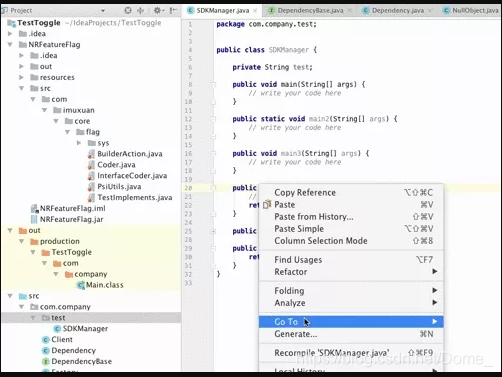Screen dimensions: 502x377
Task: Choose Recompile 'SDKManager.java' menu item
Action: tap(351, 353)
